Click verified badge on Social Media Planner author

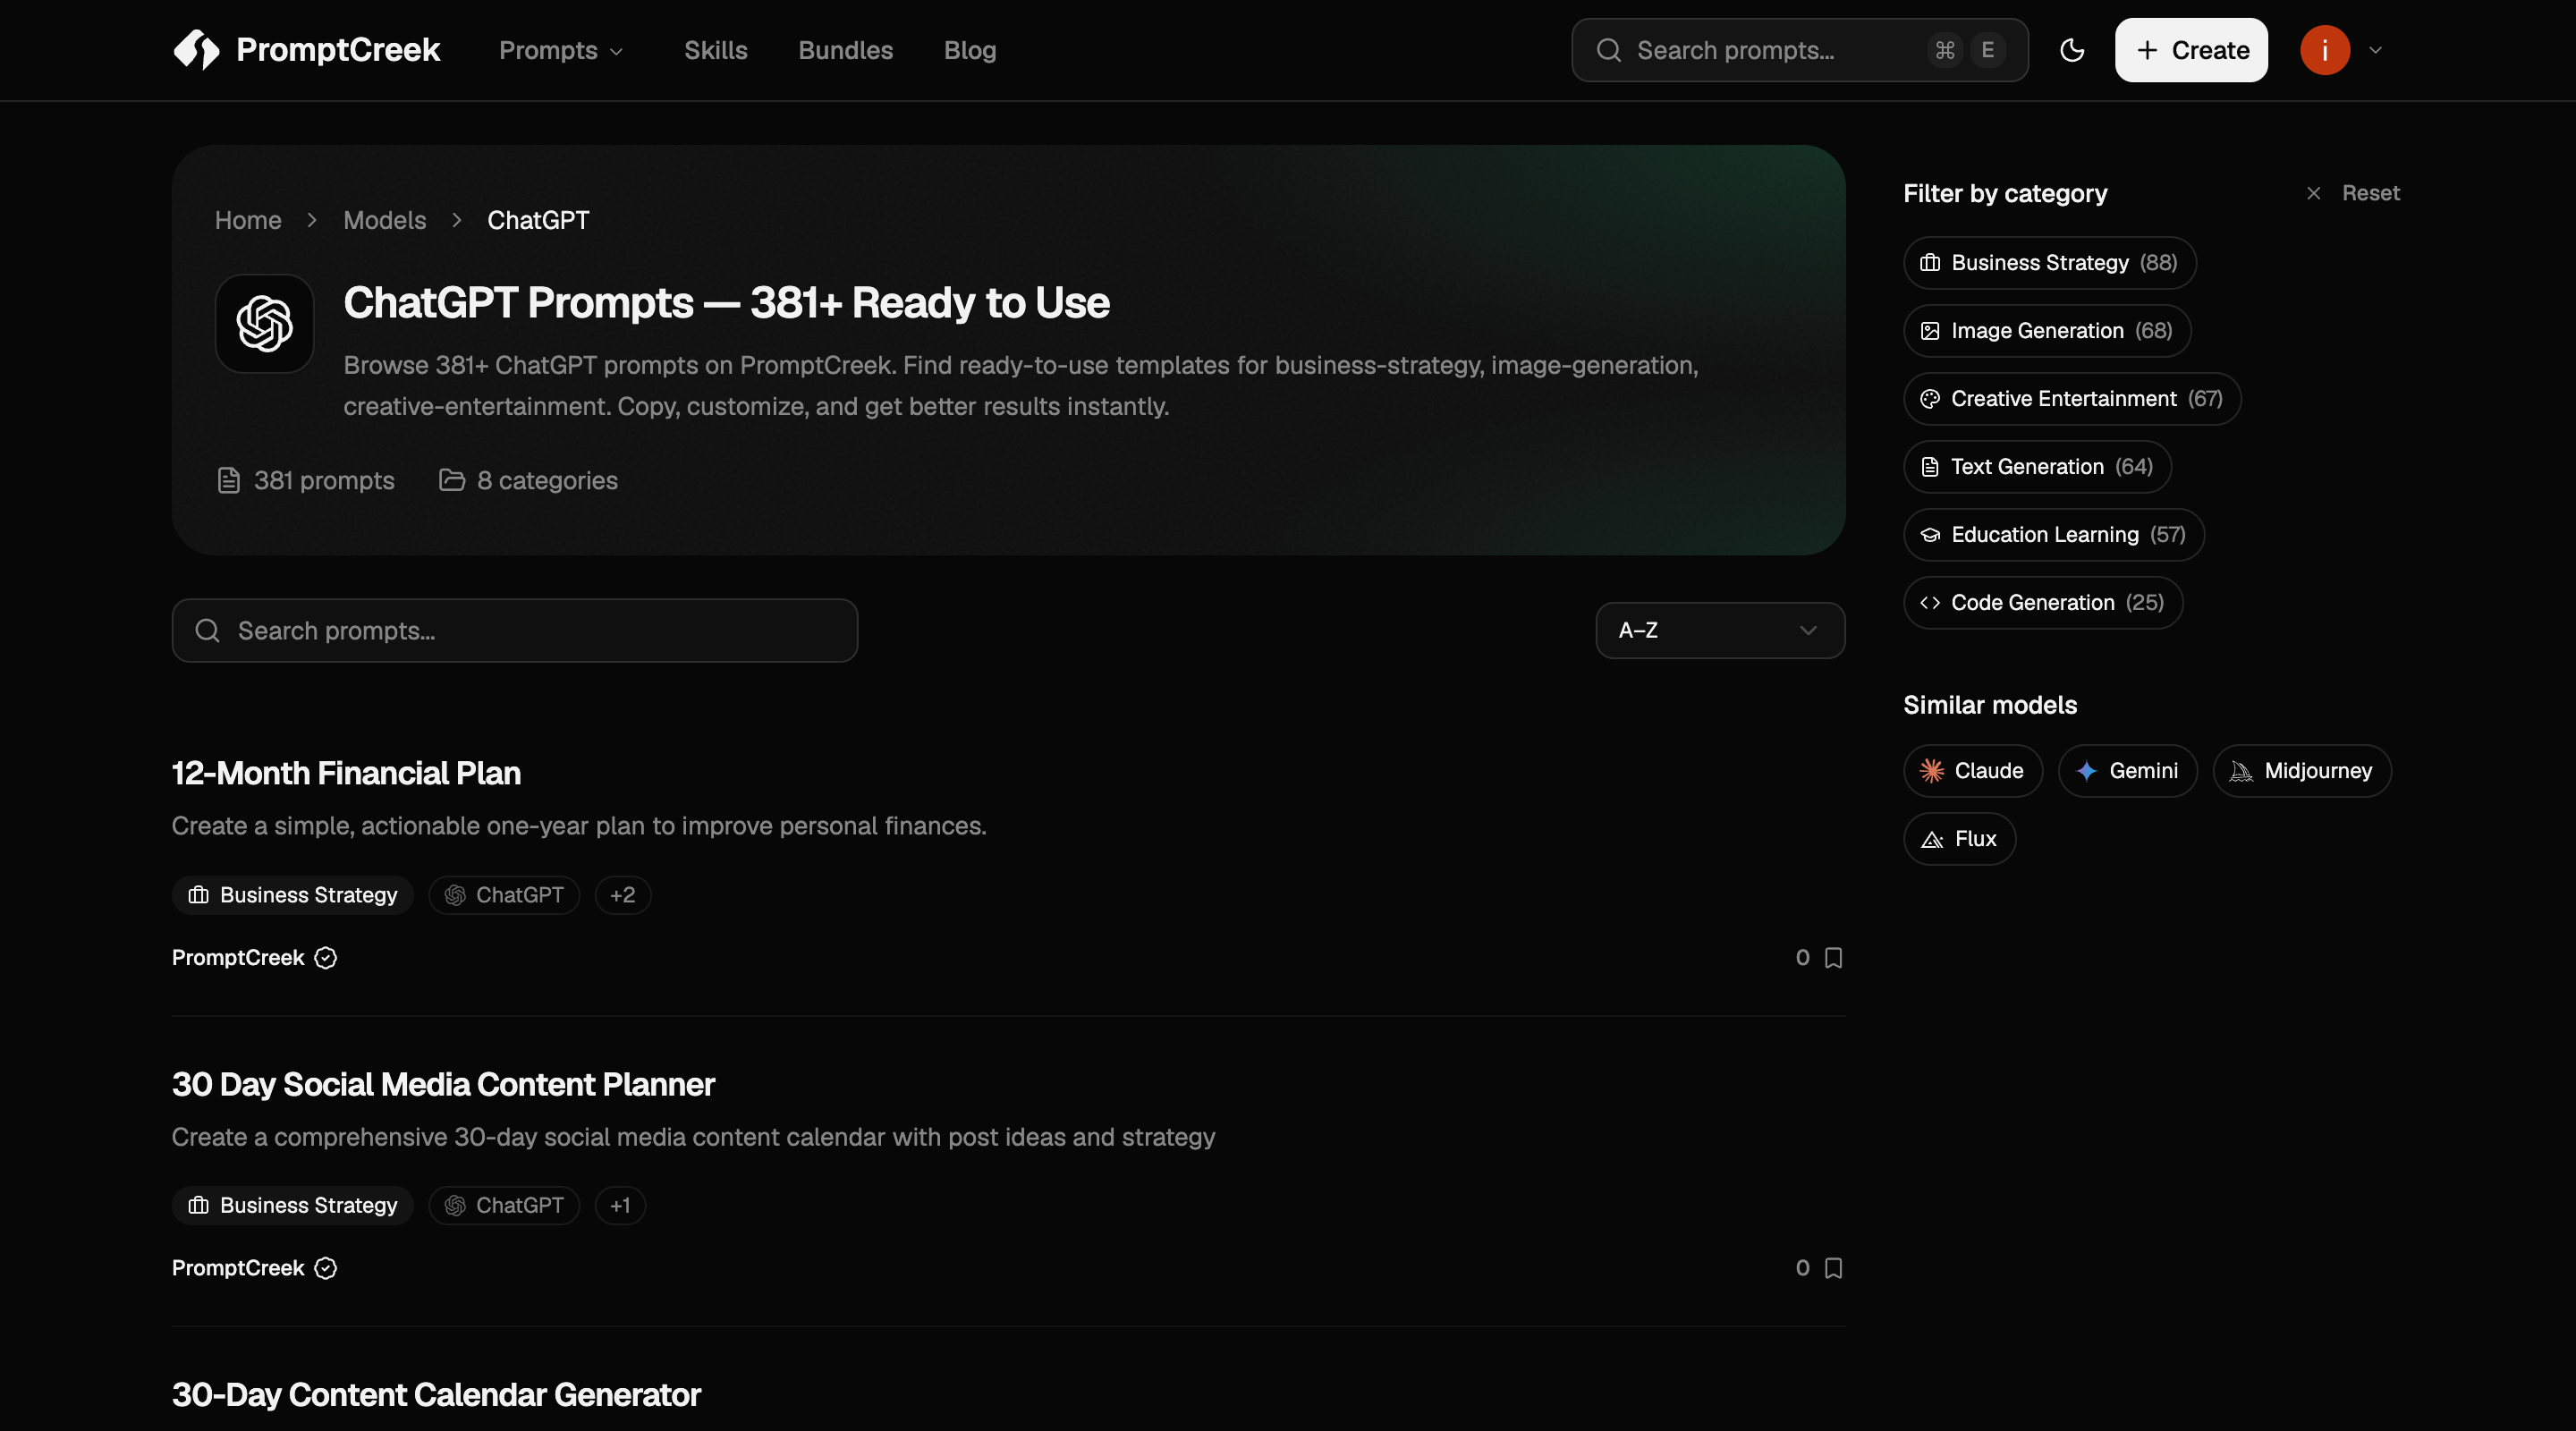coord(326,1268)
